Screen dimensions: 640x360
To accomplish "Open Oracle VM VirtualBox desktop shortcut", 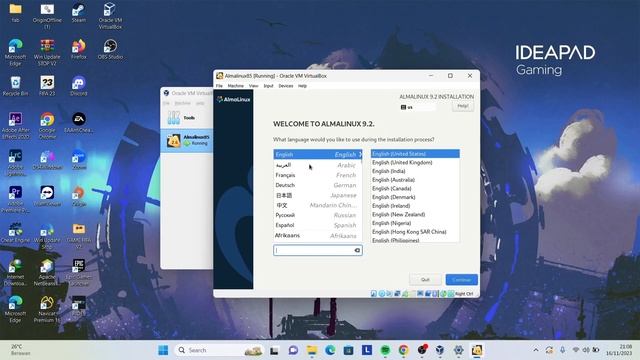I will (110, 16).
